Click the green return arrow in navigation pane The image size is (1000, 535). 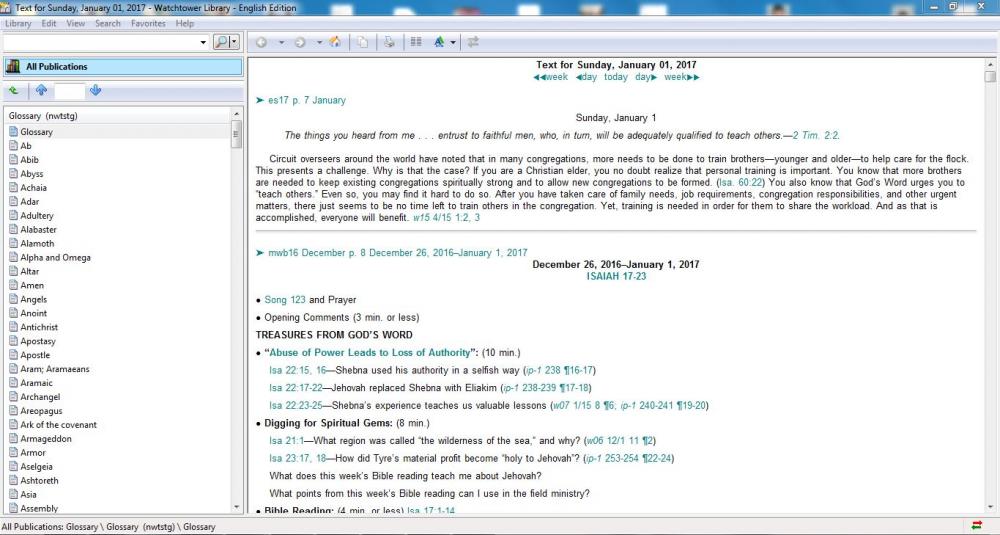[14, 91]
